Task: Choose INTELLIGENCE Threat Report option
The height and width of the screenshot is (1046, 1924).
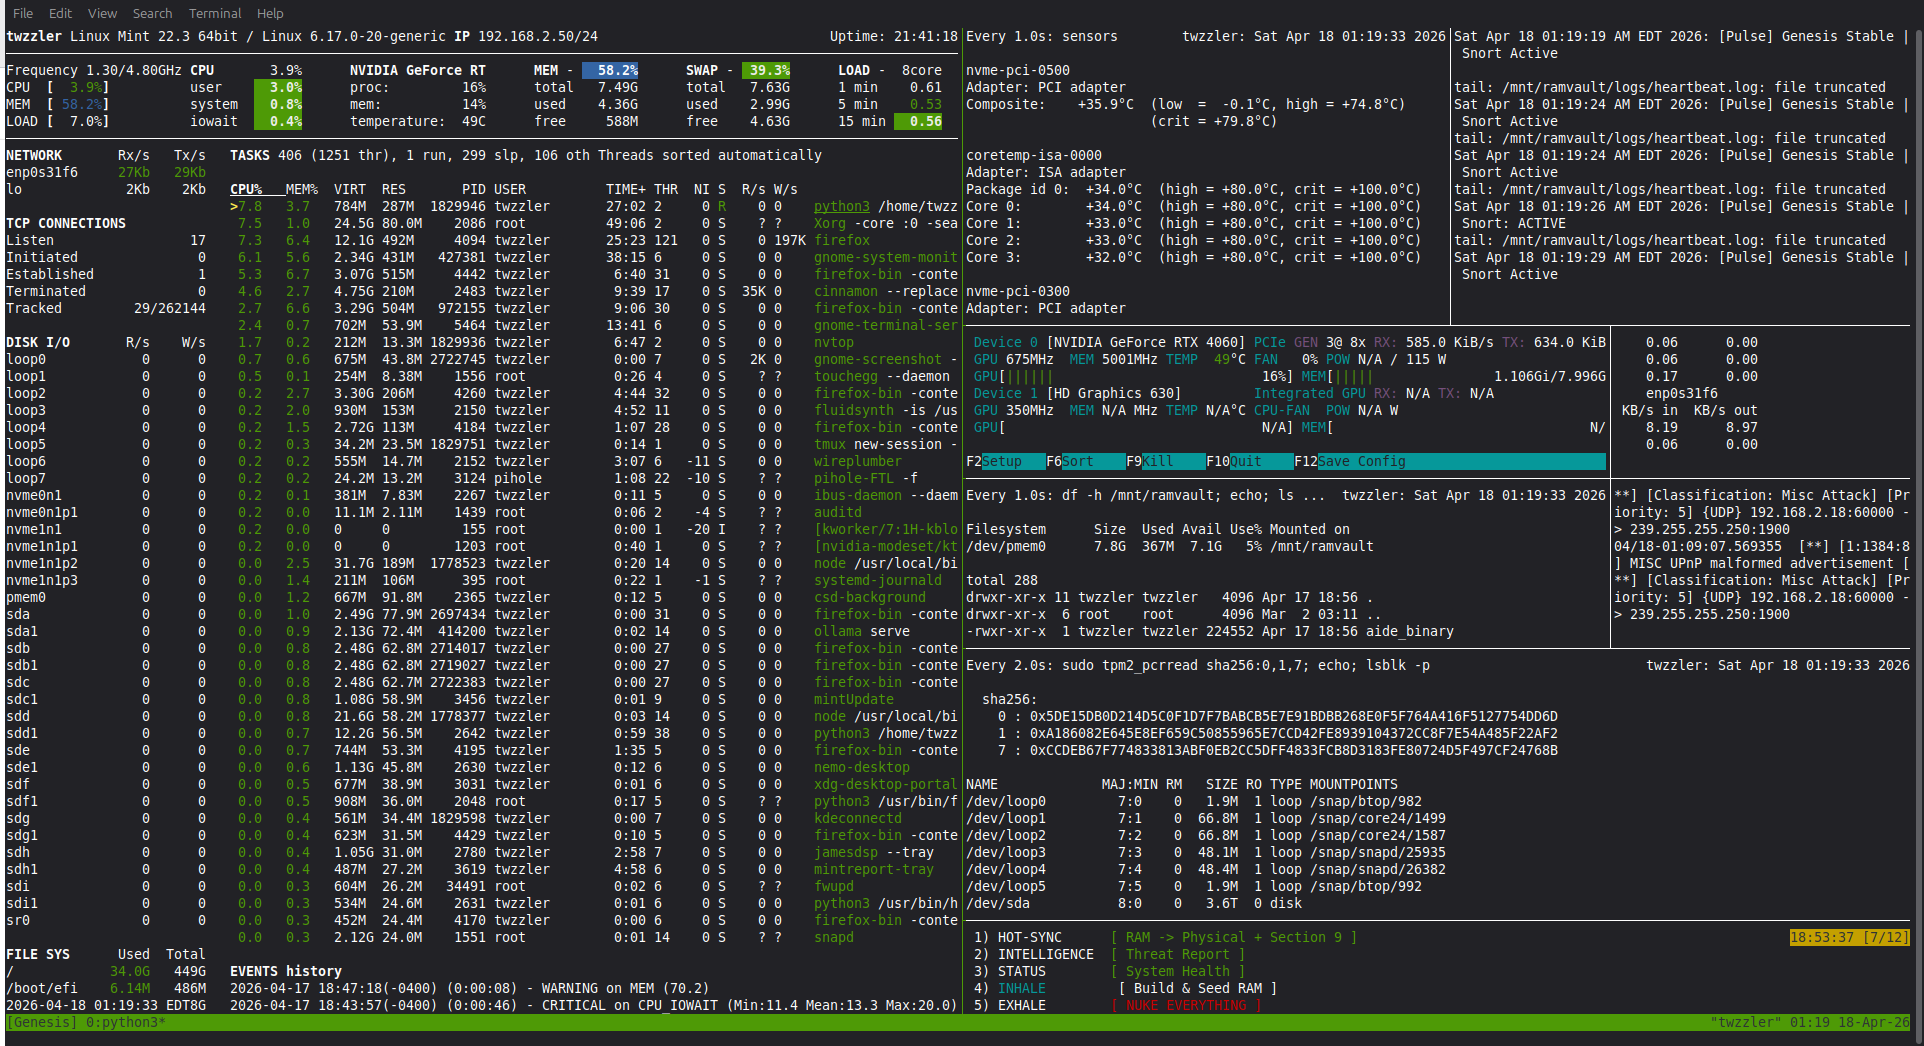Action: coord(1045,954)
